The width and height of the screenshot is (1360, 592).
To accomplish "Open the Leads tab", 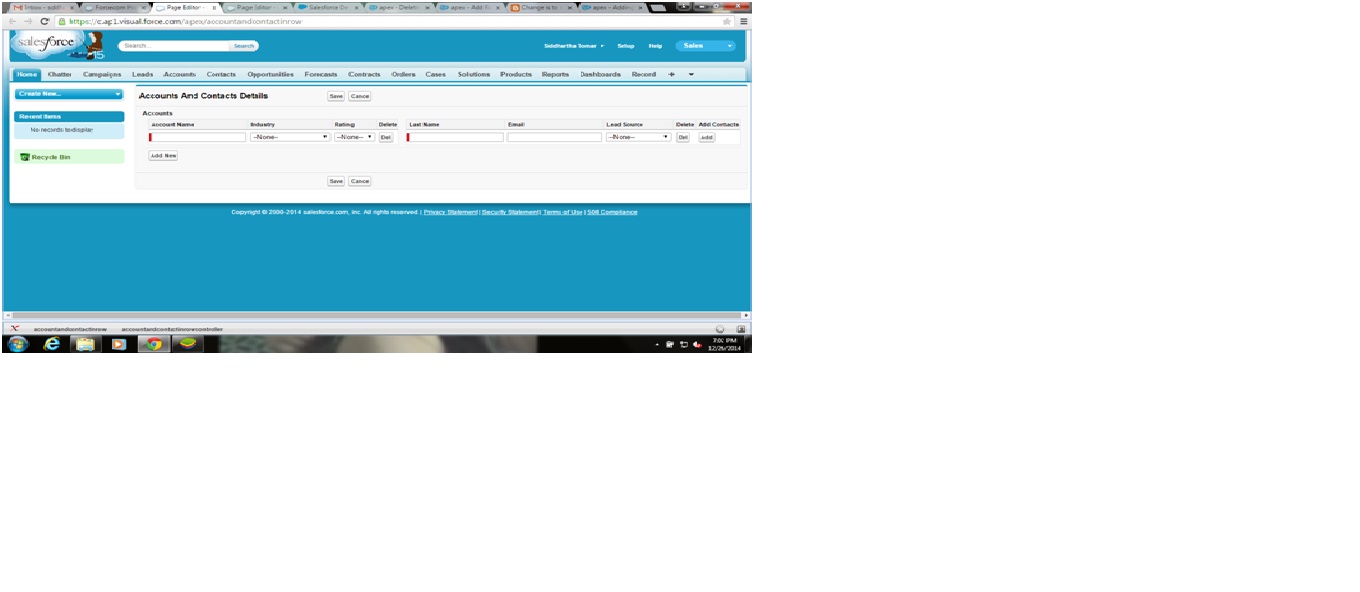I will [143, 74].
